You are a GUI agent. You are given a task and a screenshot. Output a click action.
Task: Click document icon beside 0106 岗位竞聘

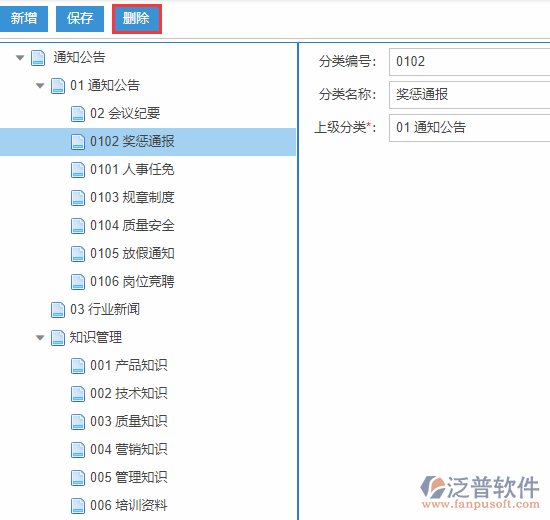(x=78, y=282)
